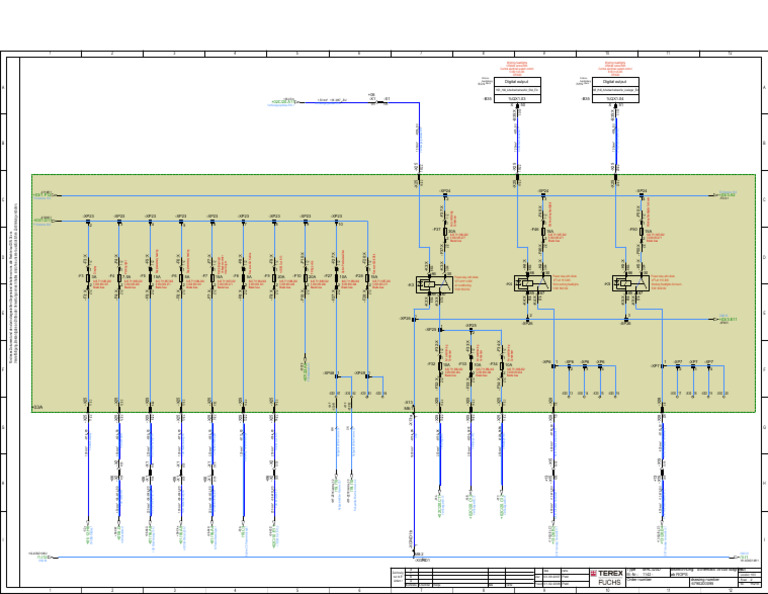Click the F28 fuse symbol

pos(367,278)
